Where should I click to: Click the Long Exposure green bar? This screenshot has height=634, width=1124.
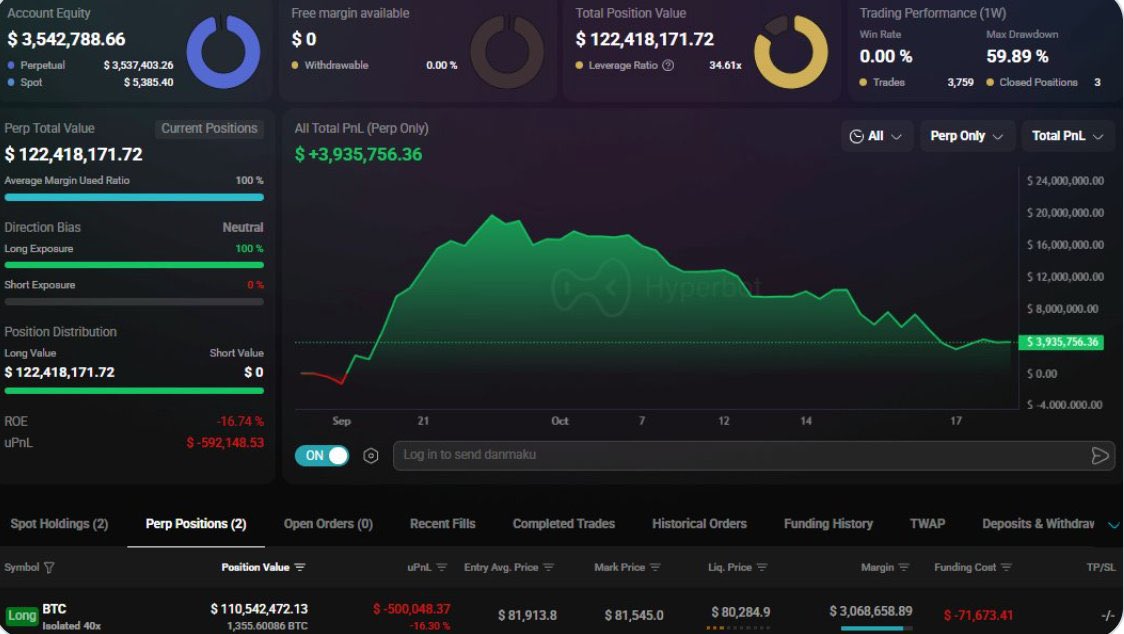click(134, 265)
